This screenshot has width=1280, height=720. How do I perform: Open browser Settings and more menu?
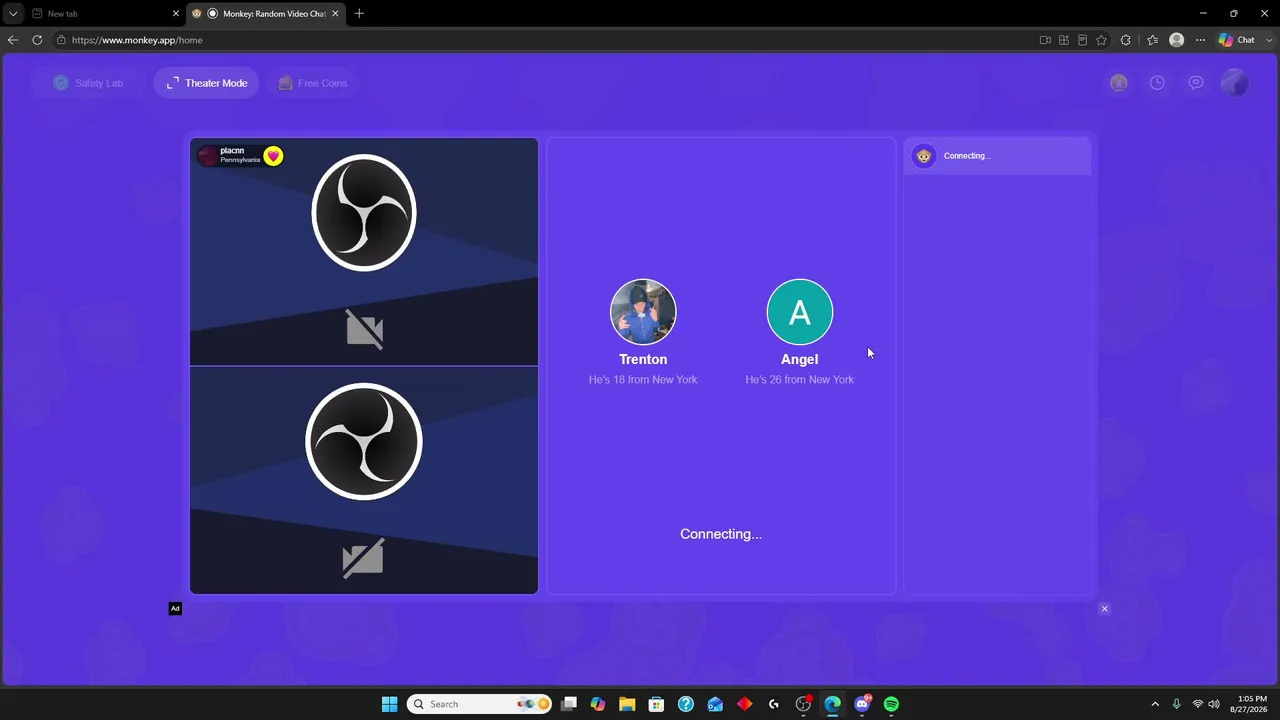pos(1200,40)
